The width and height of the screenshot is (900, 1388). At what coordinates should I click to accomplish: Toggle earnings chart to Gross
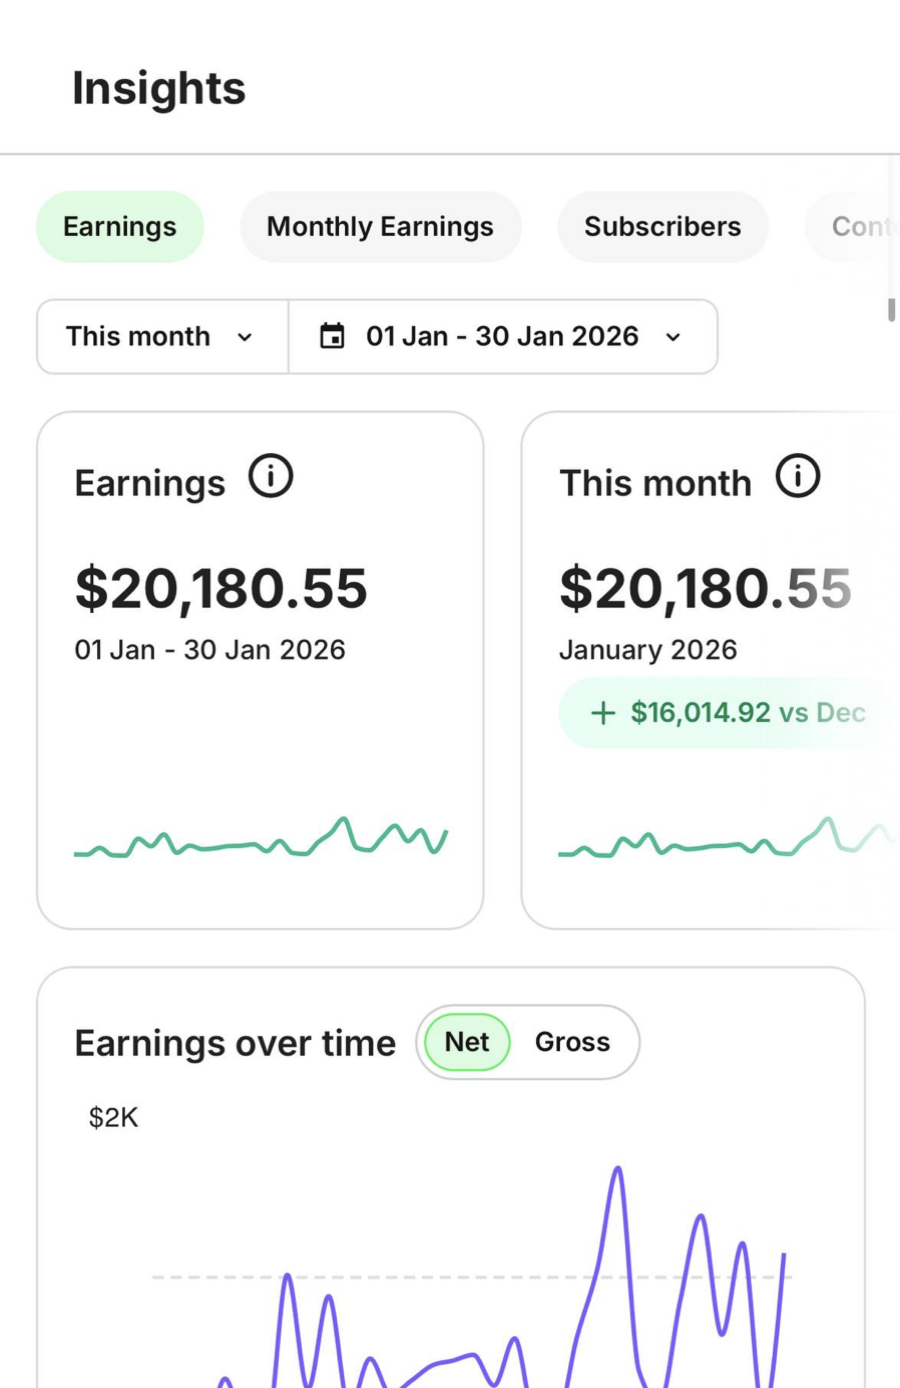(x=572, y=1042)
